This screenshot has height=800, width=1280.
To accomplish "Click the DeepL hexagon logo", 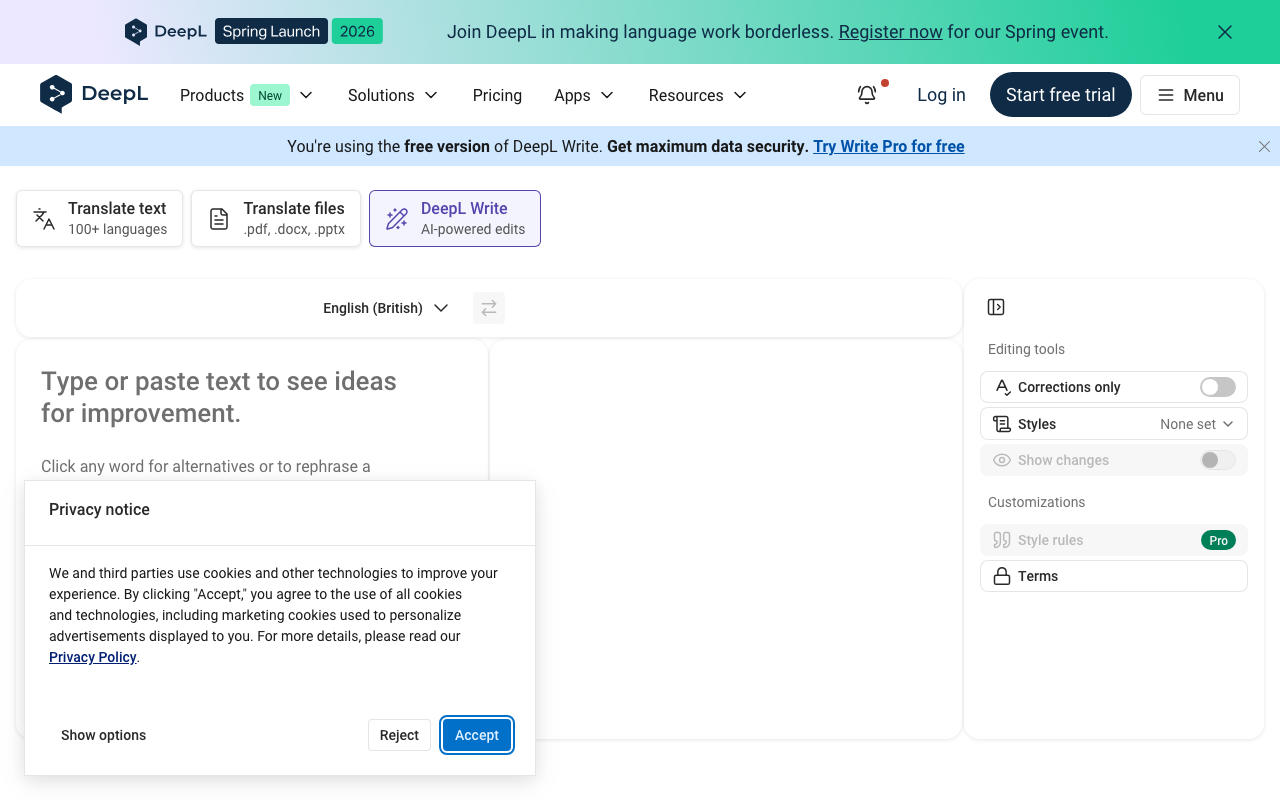I will (57, 94).
